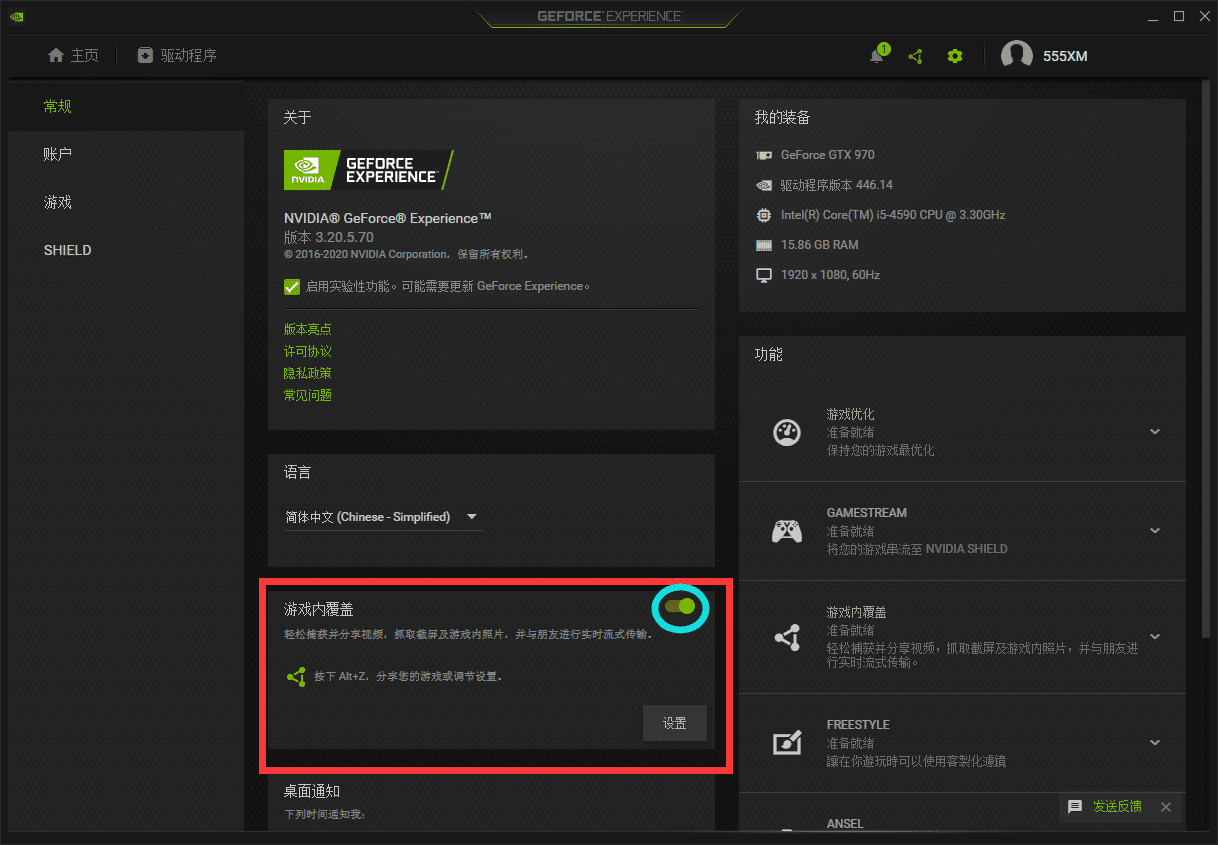Click the 15.86 GB RAM text
This screenshot has width=1218, height=845.
pos(820,245)
